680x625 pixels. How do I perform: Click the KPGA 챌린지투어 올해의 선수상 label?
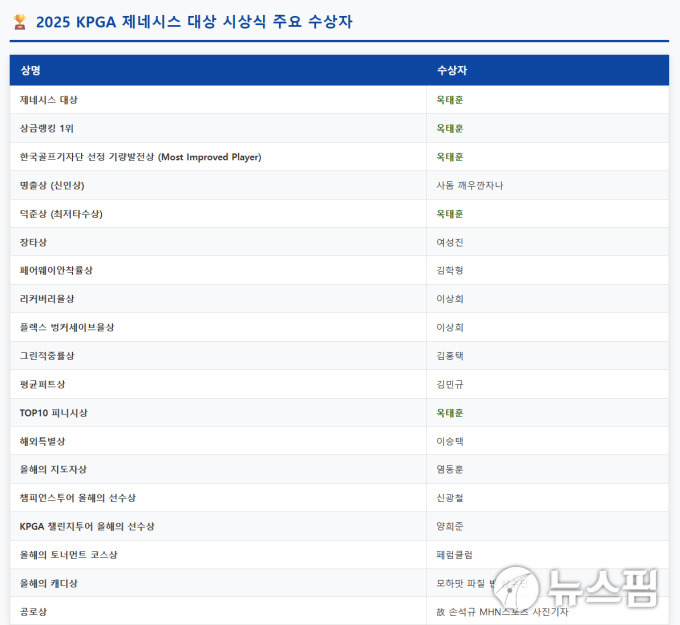tap(87, 526)
